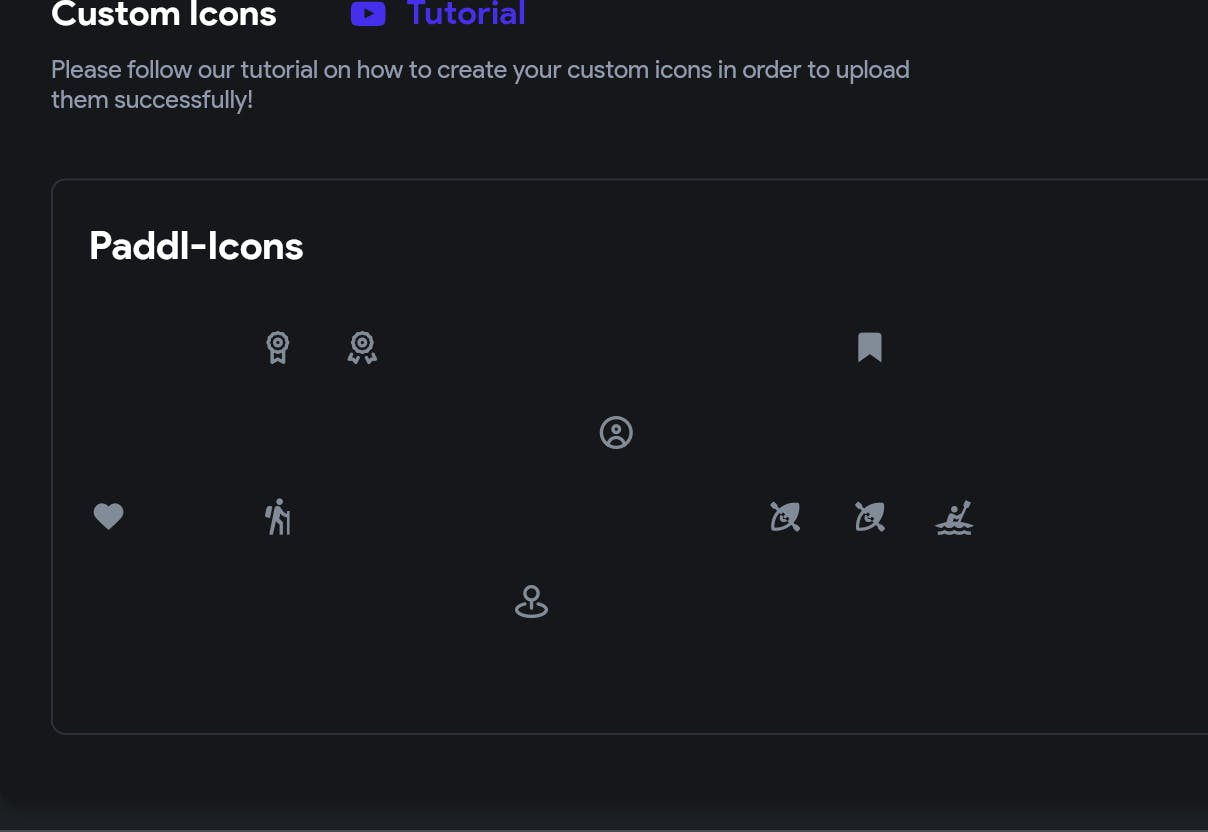Click the Paddl-Icons heading
This screenshot has width=1208, height=832.
pos(196,246)
